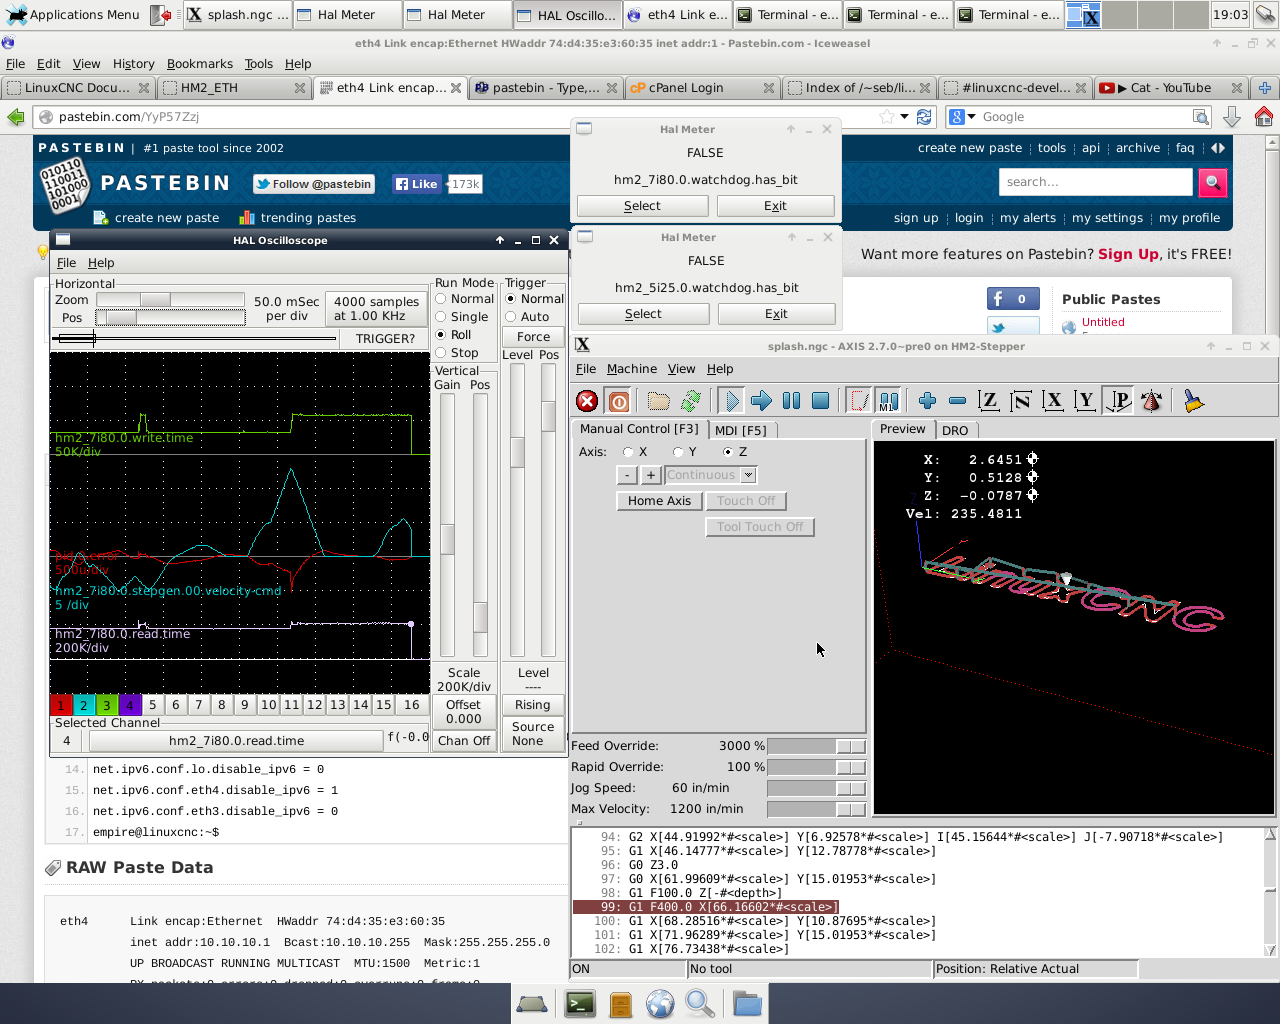1280x1024 pixels.
Task: Toggle skip lines with slash icon
Action: (859, 401)
